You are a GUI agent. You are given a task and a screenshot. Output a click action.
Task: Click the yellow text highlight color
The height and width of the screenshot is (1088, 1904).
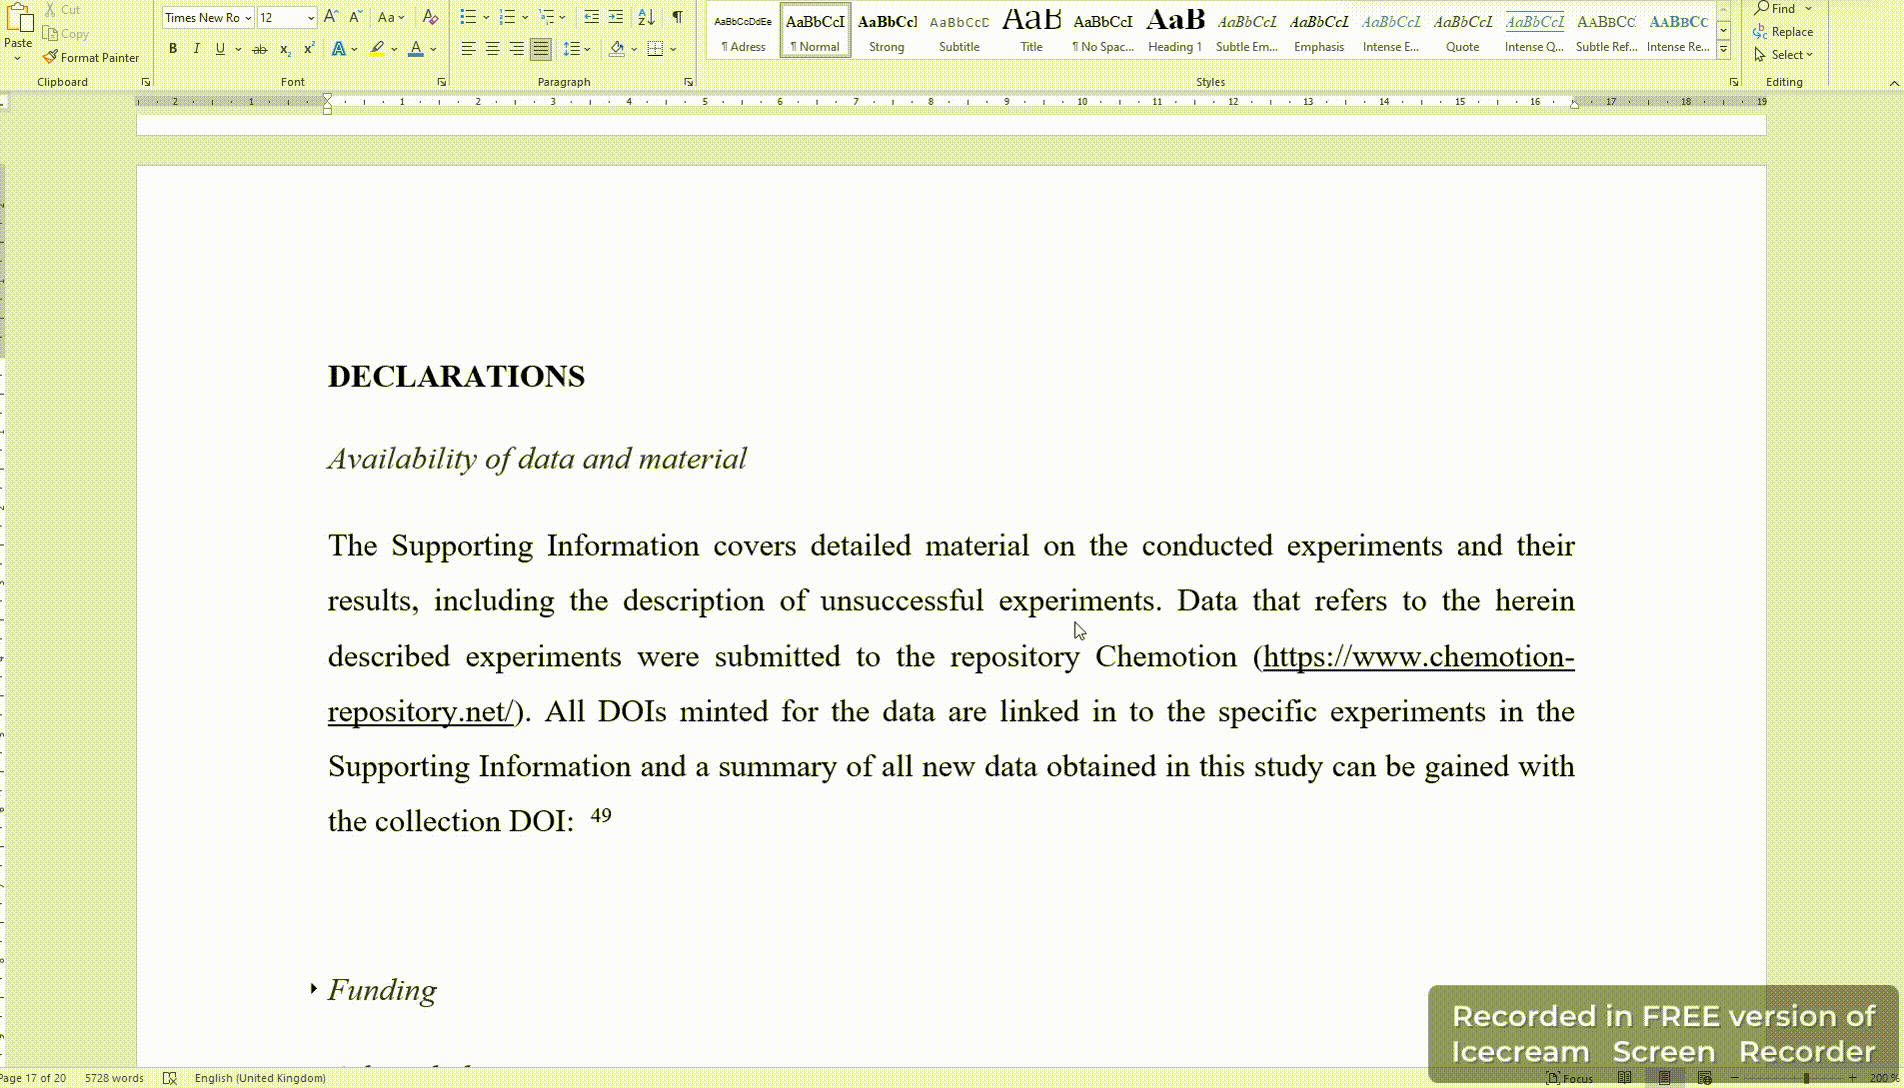point(377,49)
